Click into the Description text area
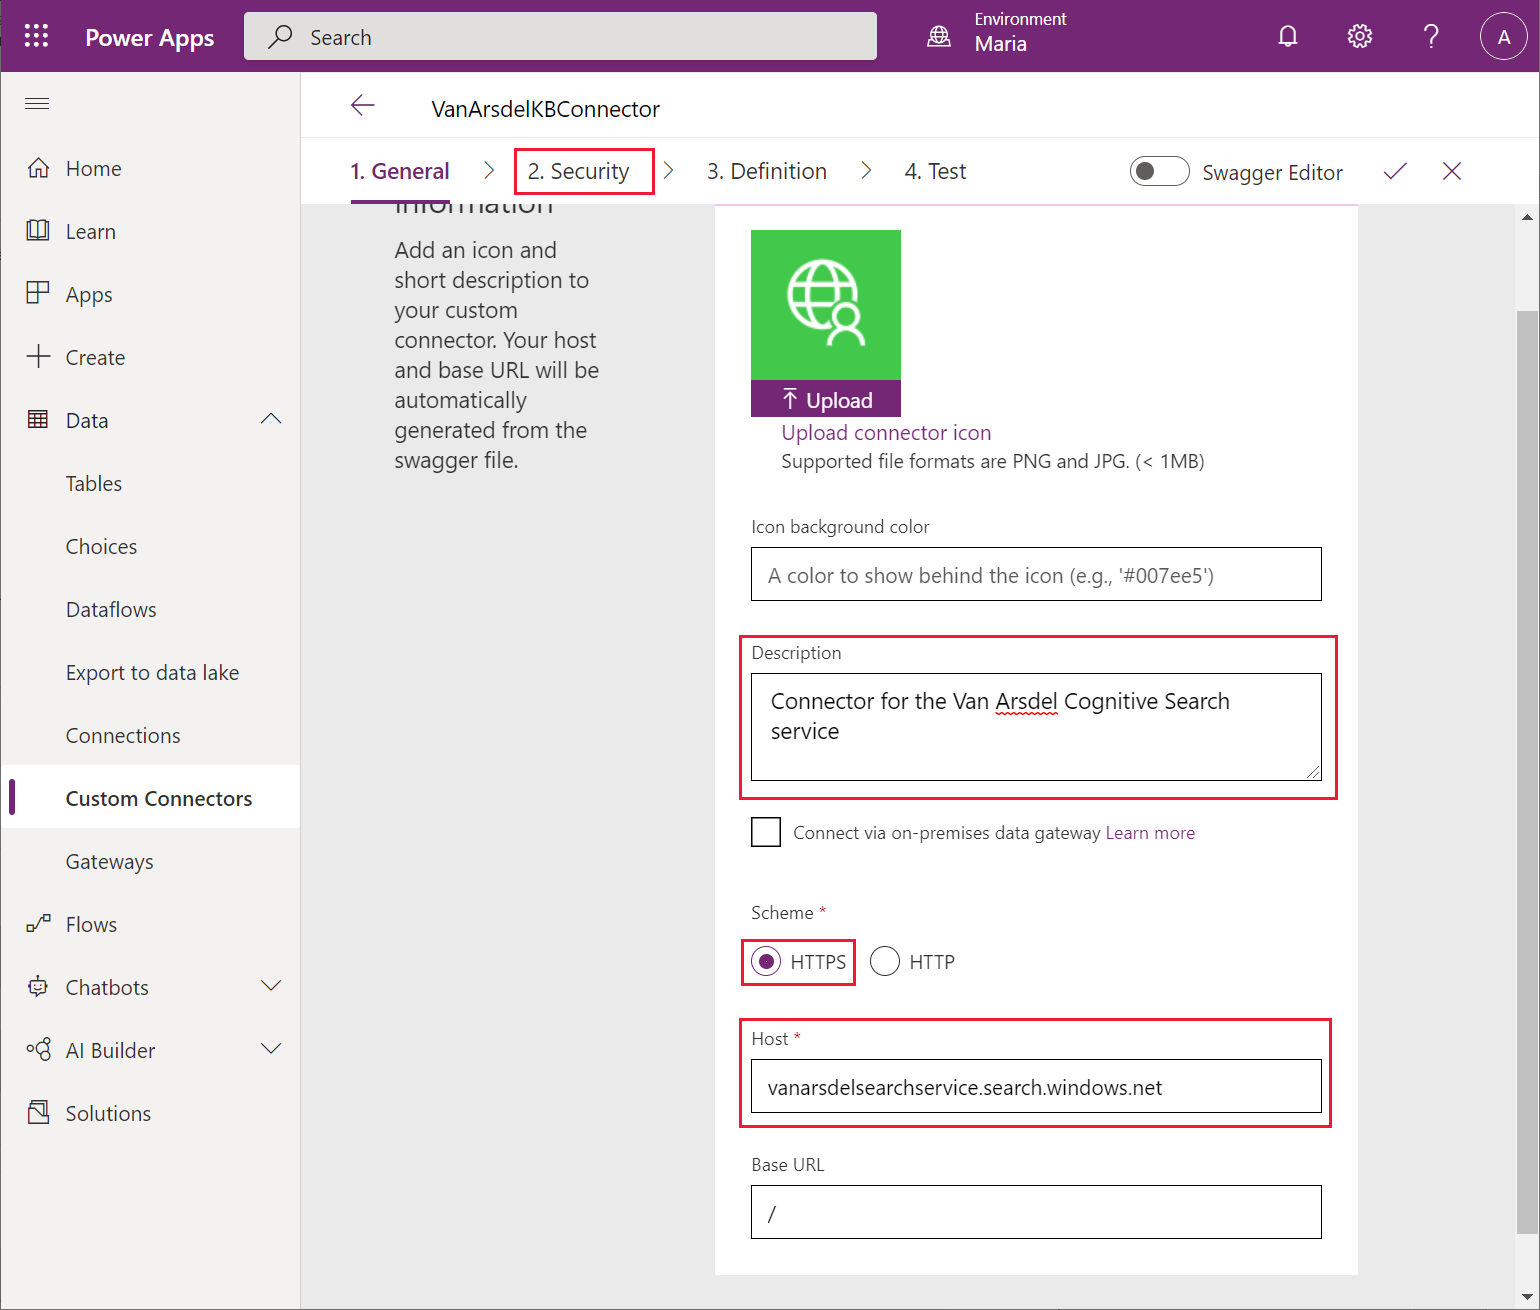The image size is (1540, 1310). (1036, 727)
